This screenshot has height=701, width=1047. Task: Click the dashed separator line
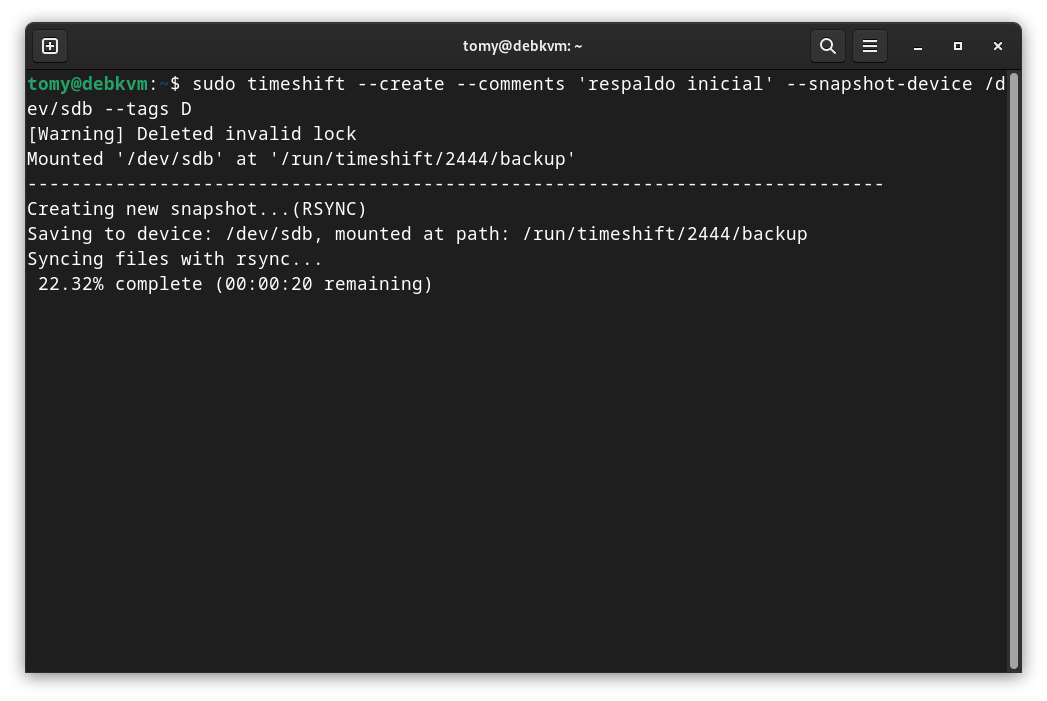point(455,184)
